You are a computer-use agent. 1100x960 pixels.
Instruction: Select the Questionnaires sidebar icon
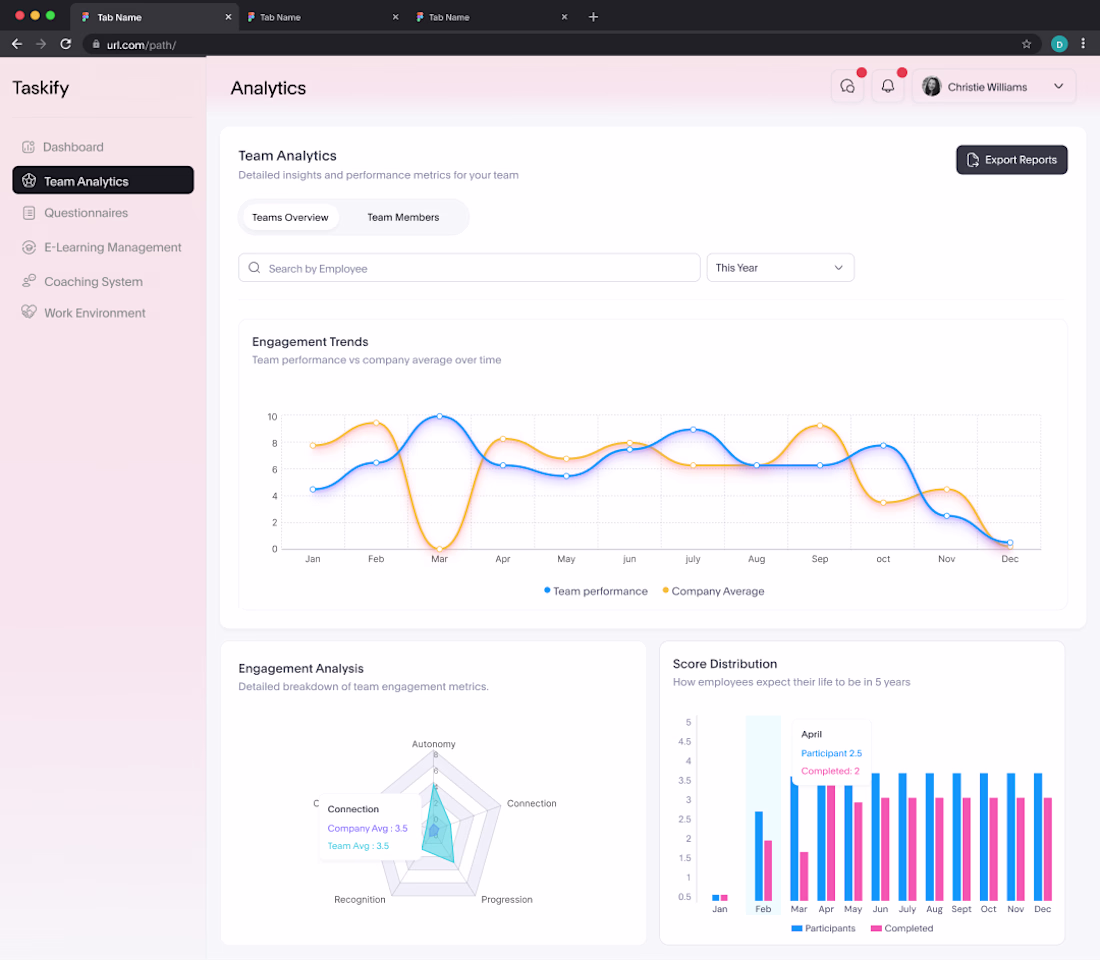pos(29,213)
